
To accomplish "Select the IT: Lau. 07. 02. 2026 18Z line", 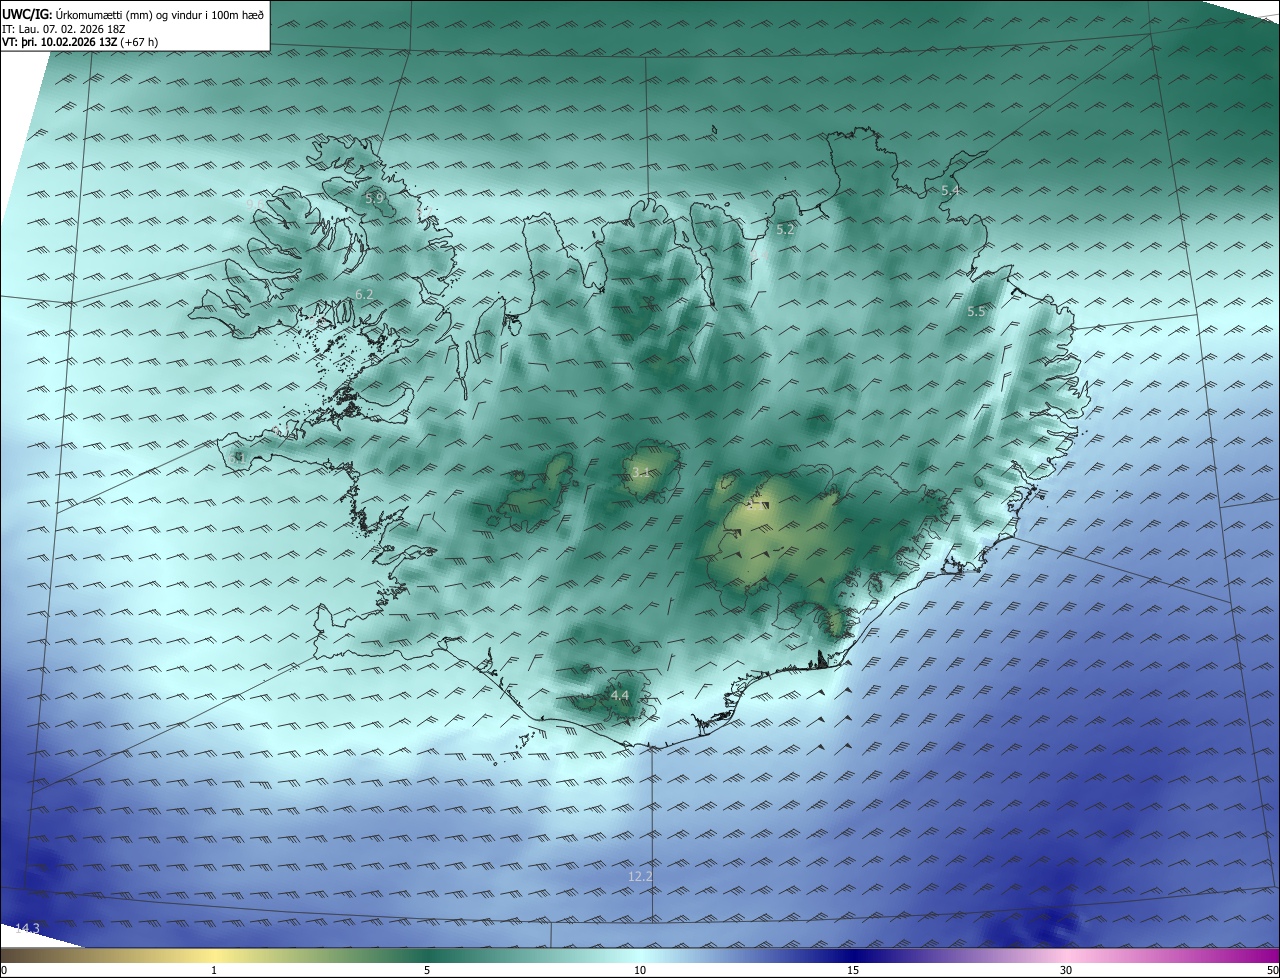I will point(64,29).
